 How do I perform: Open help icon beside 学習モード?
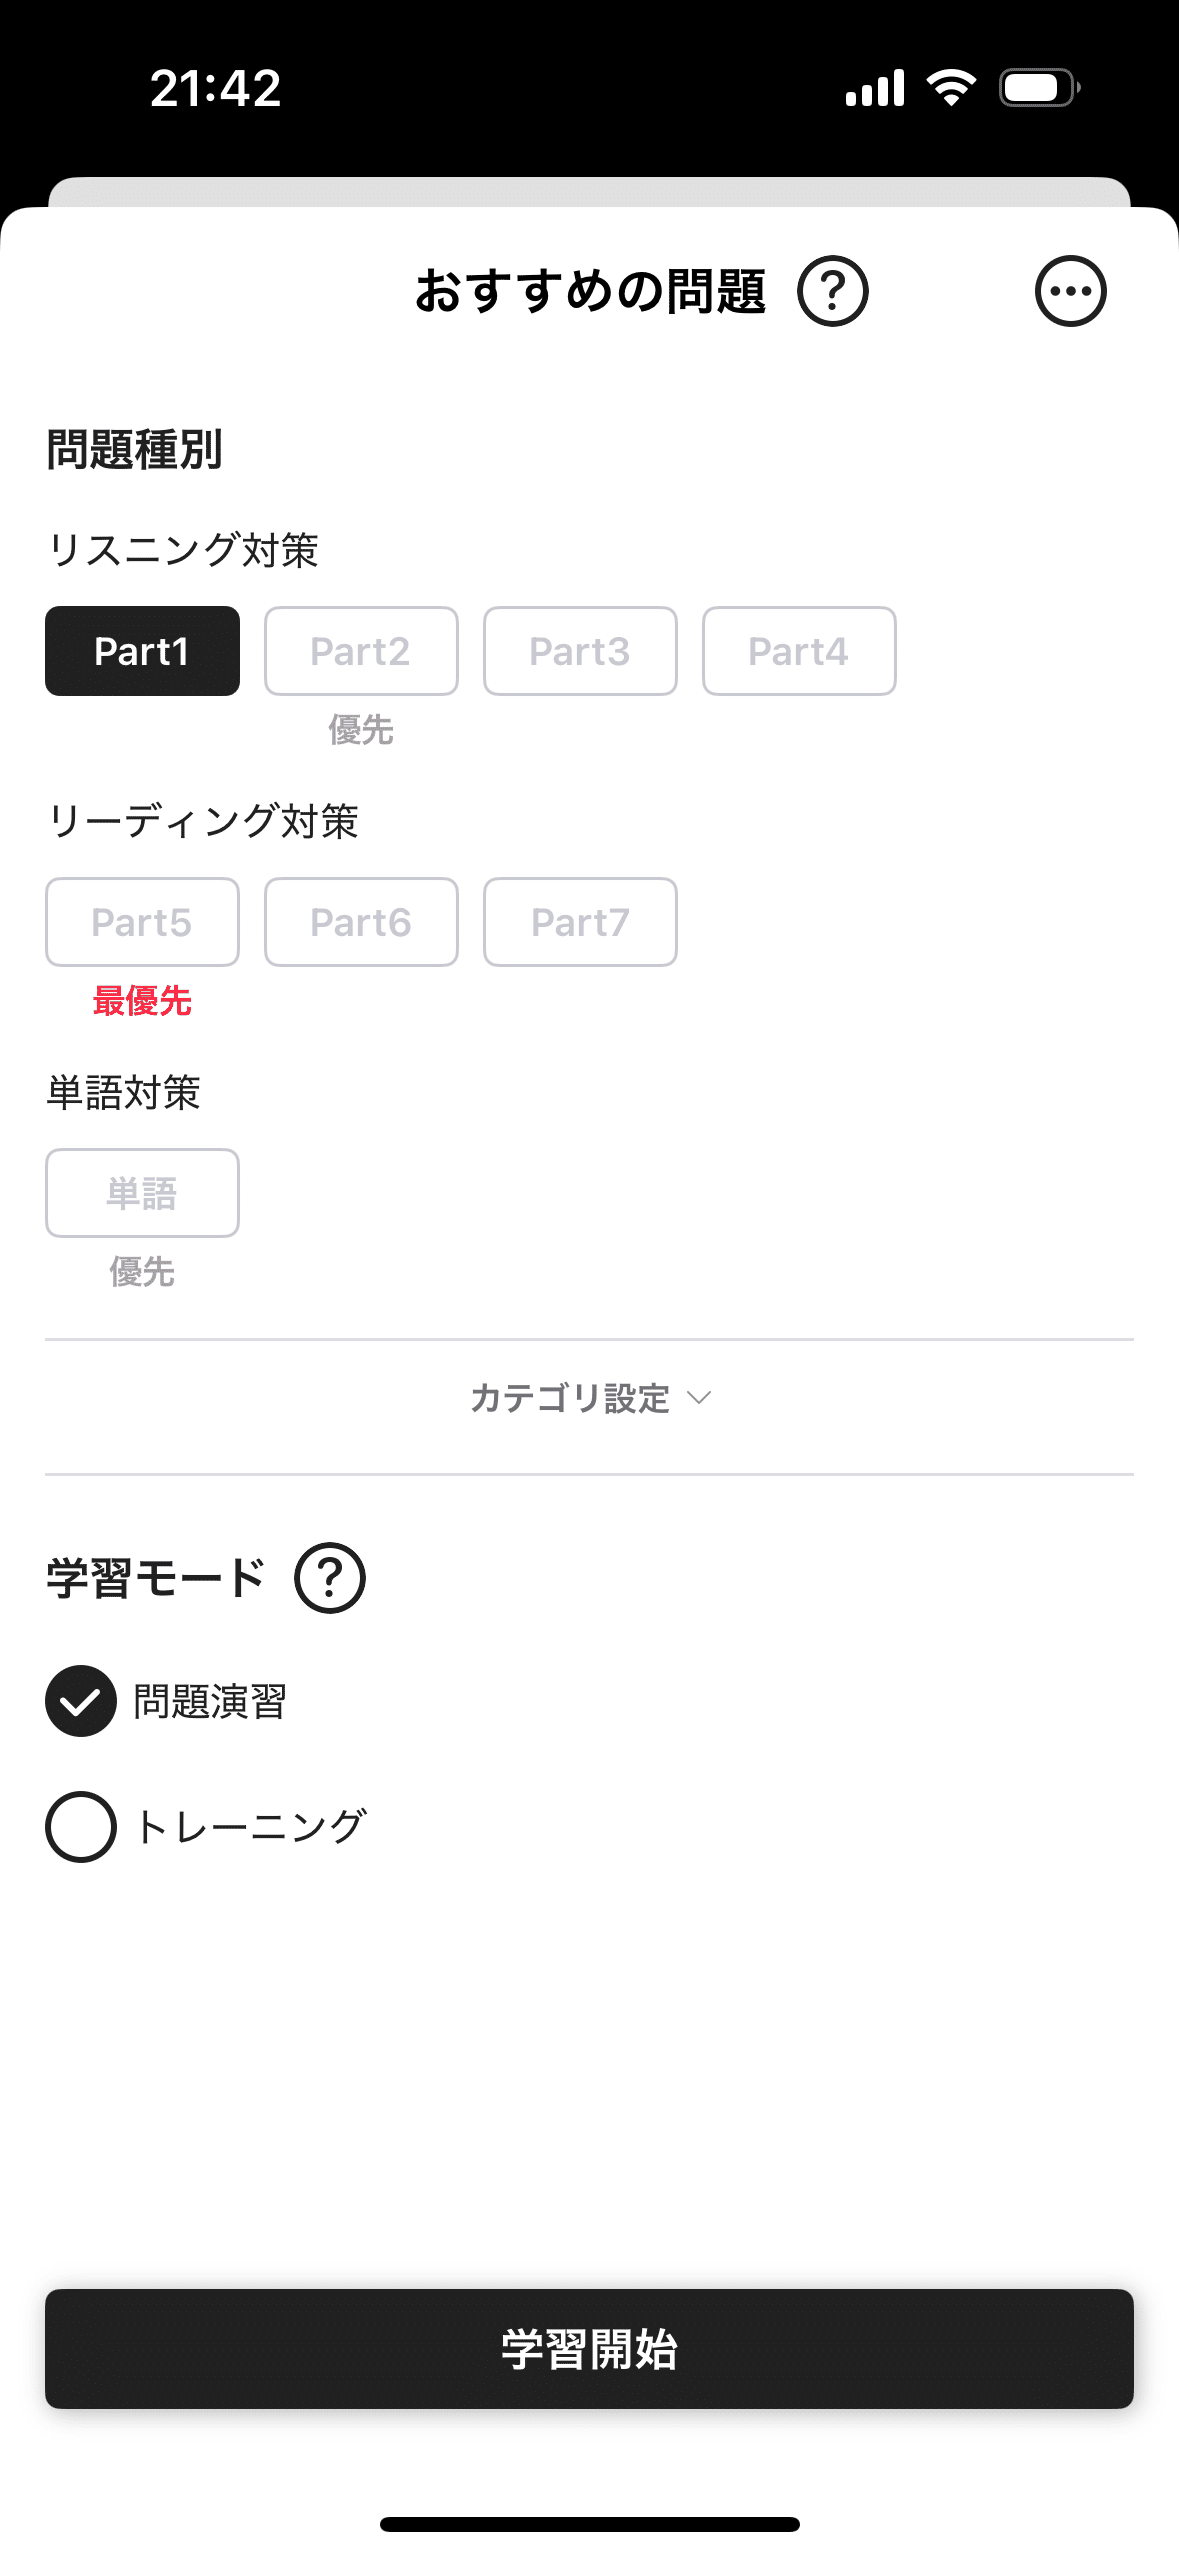(330, 1578)
